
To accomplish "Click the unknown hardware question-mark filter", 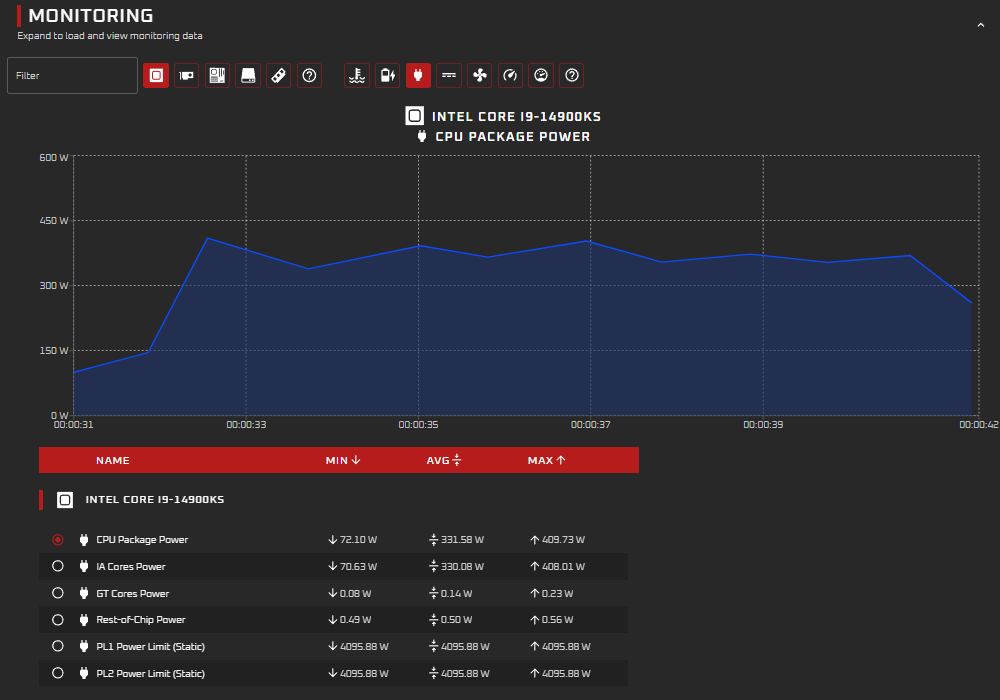I will (309, 75).
